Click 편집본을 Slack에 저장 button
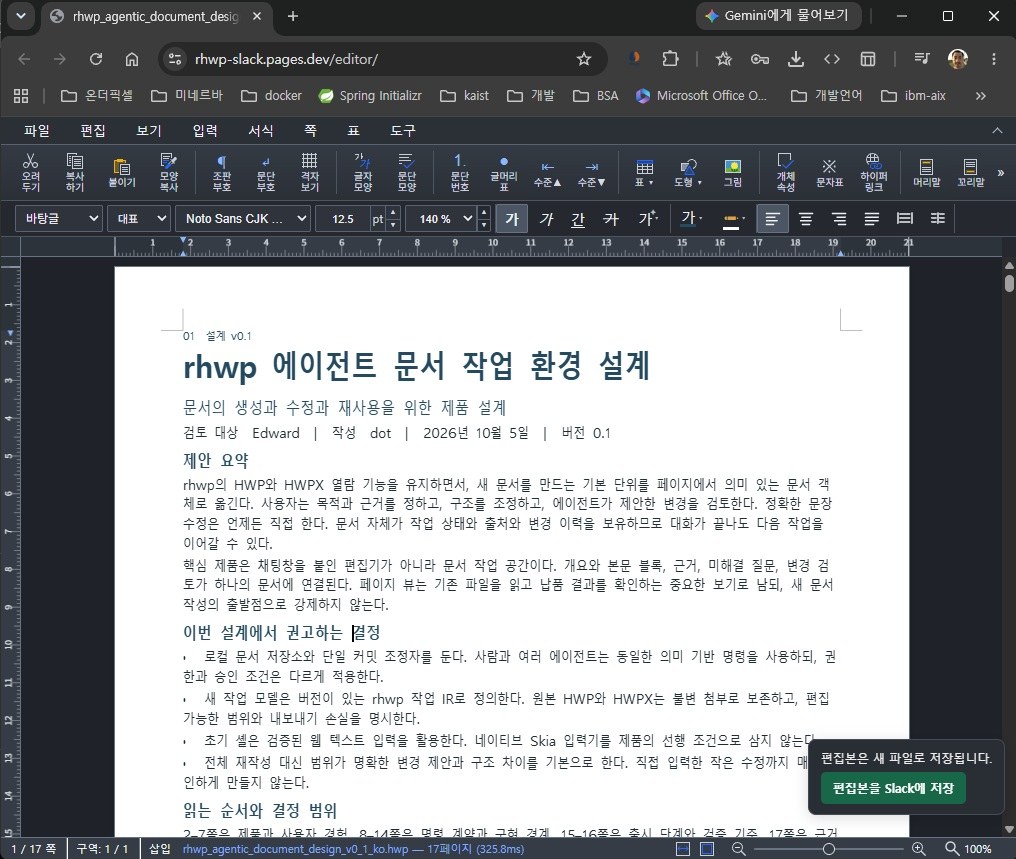1016x859 pixels. 893,788
